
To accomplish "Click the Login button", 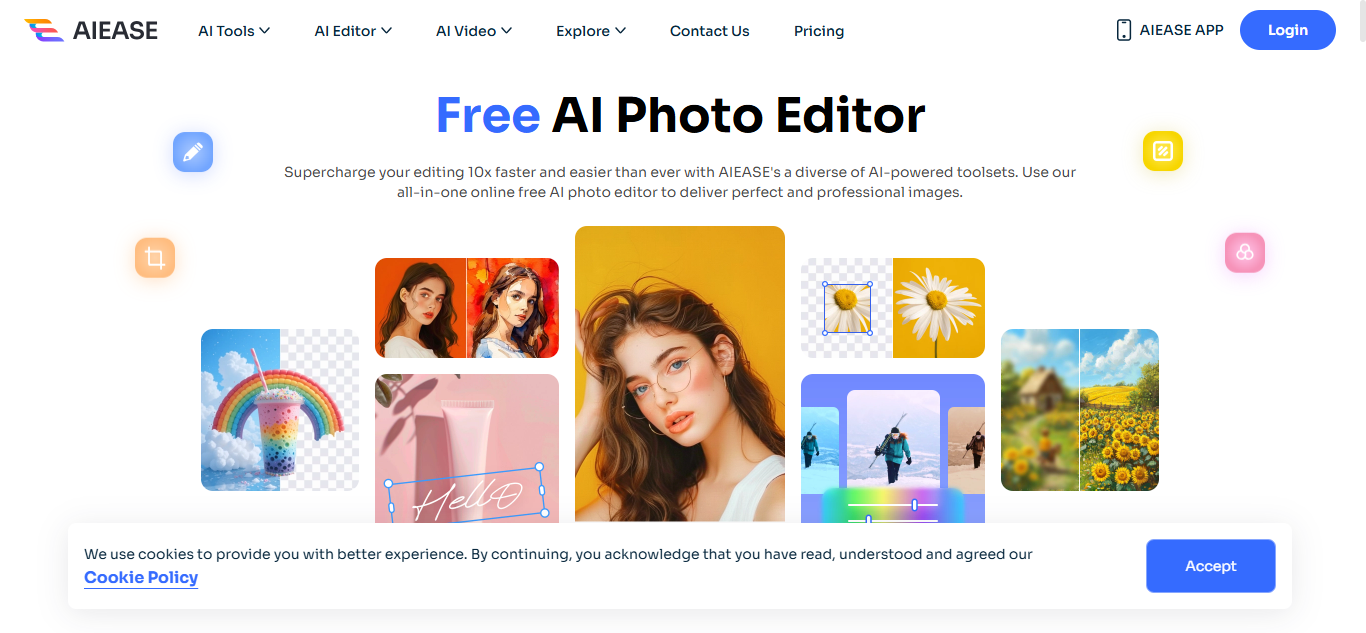I will coord(1288,30).
